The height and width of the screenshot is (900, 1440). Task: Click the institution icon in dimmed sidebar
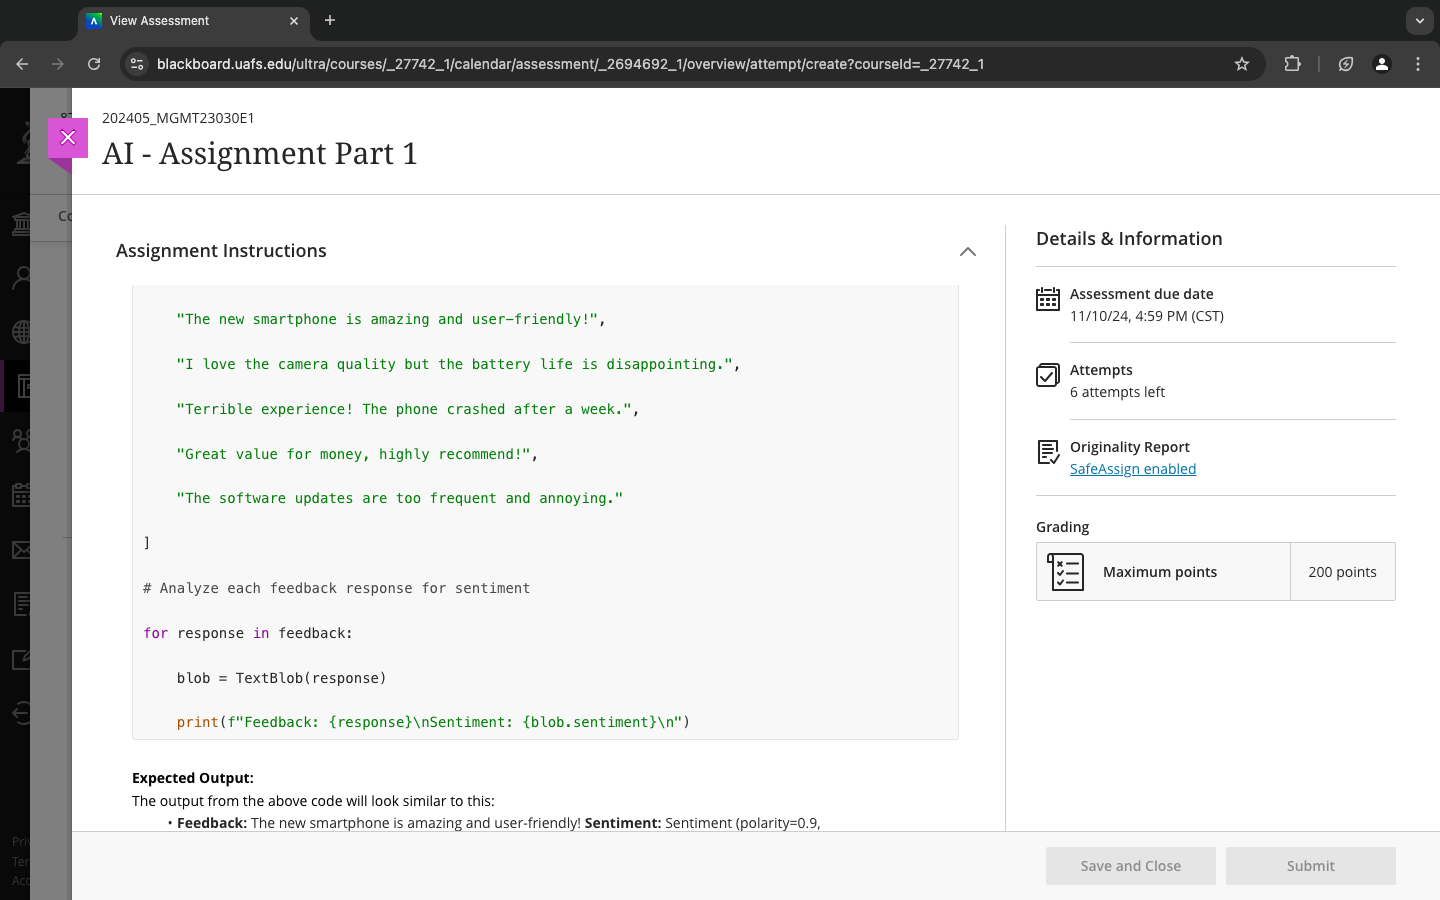pyautogui.click(x=22, y=223)
